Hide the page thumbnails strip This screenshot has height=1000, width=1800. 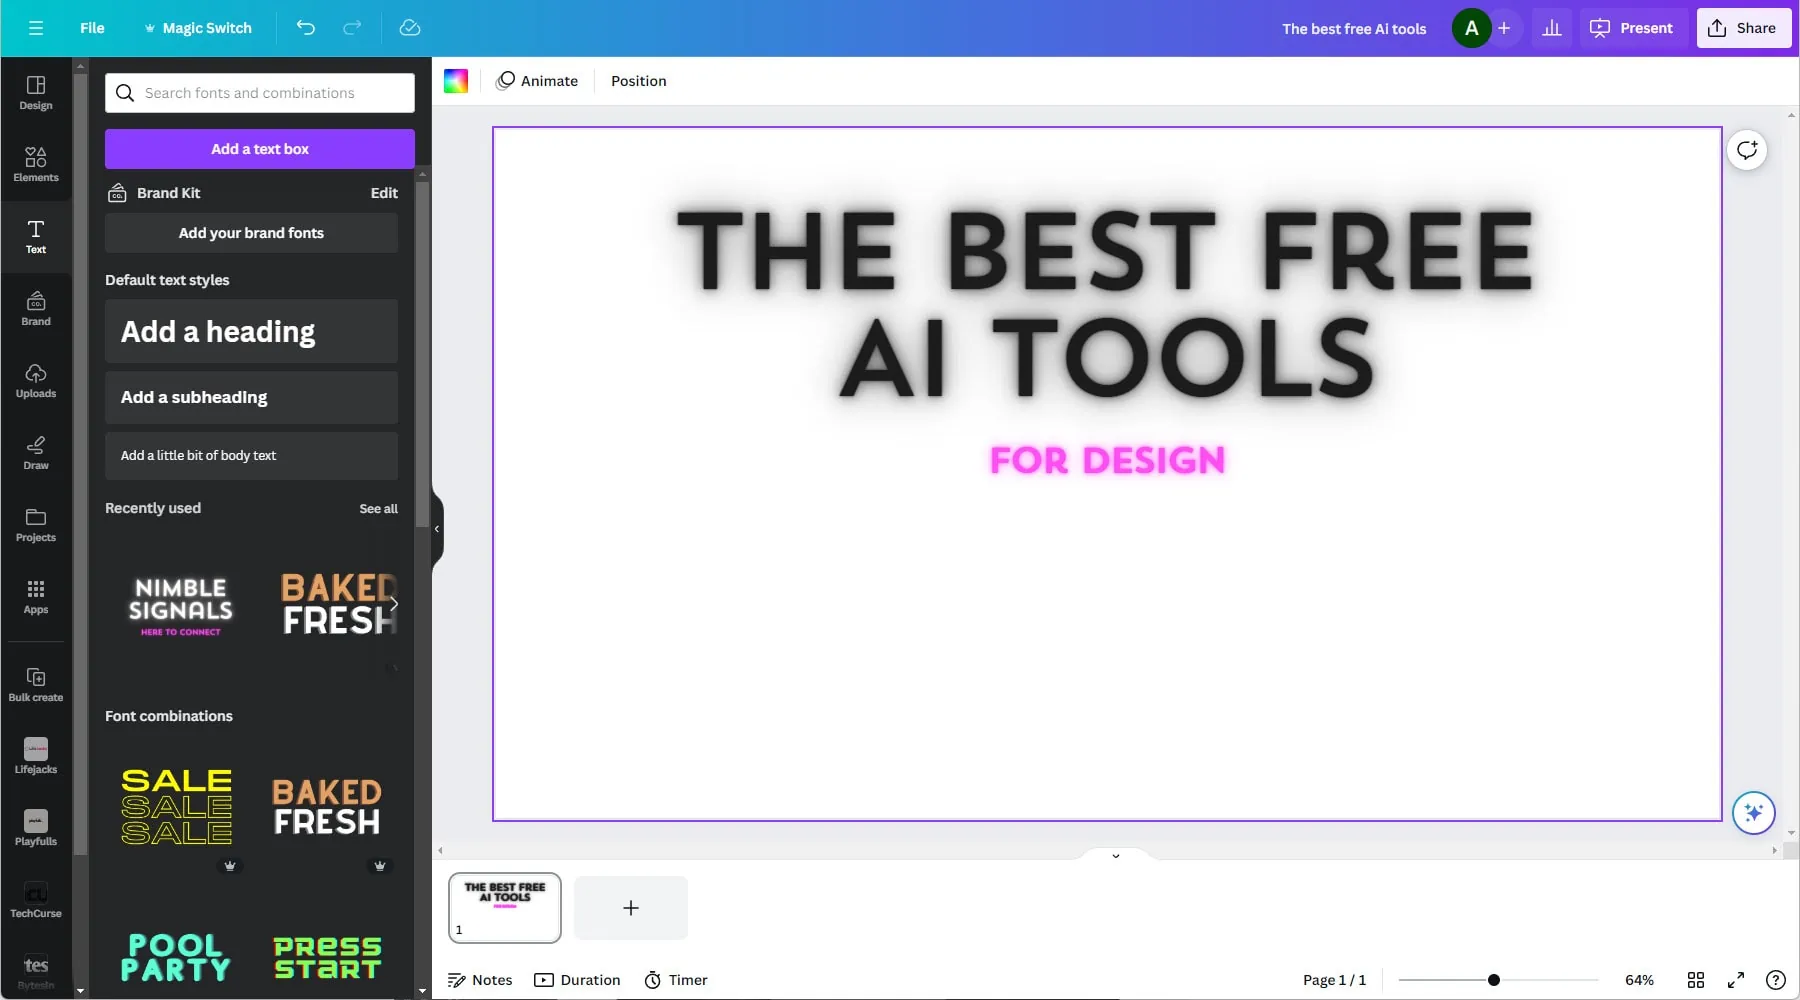click(x=1116, y=855)
